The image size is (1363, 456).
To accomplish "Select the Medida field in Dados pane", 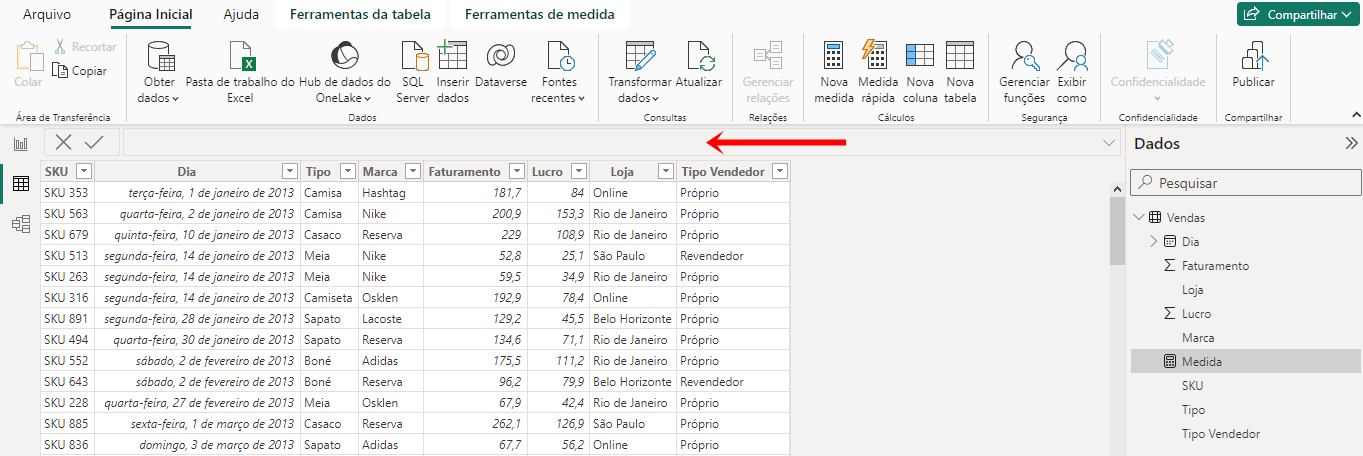I will coord(1245,361).
